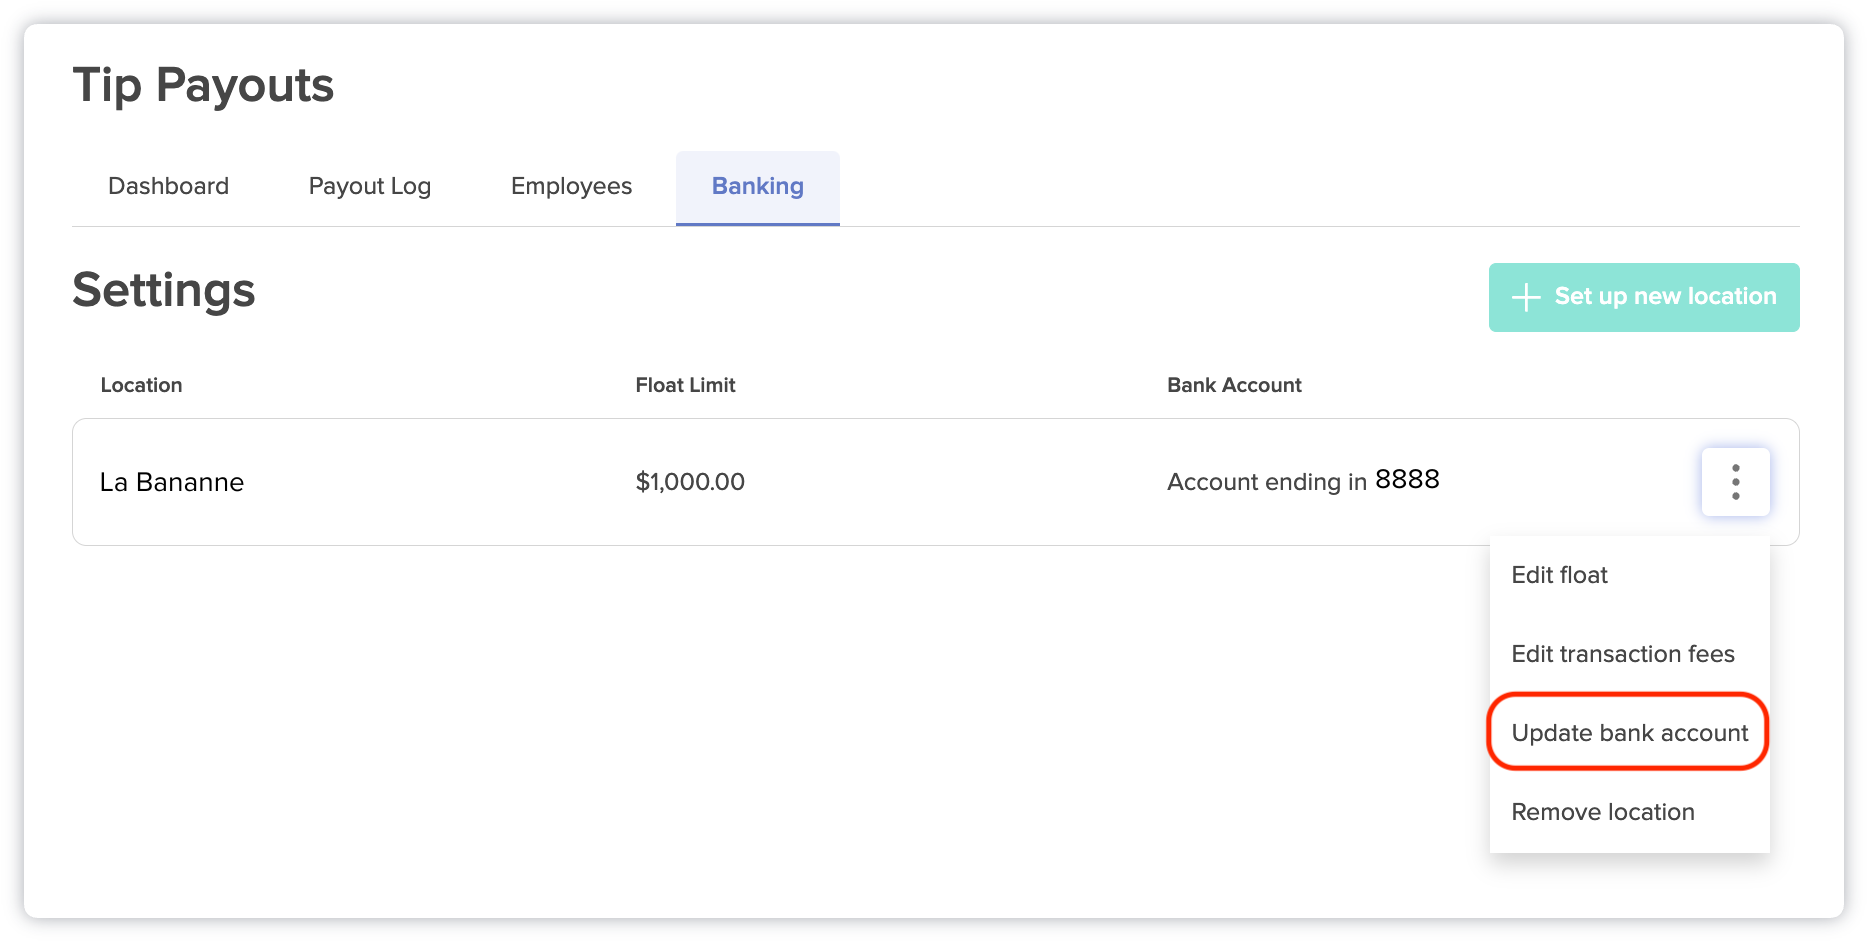The height and width of the screenshot is (942, 1868).
Task: Choose Edit transaction fees option
Action: tap(1622, 653)
